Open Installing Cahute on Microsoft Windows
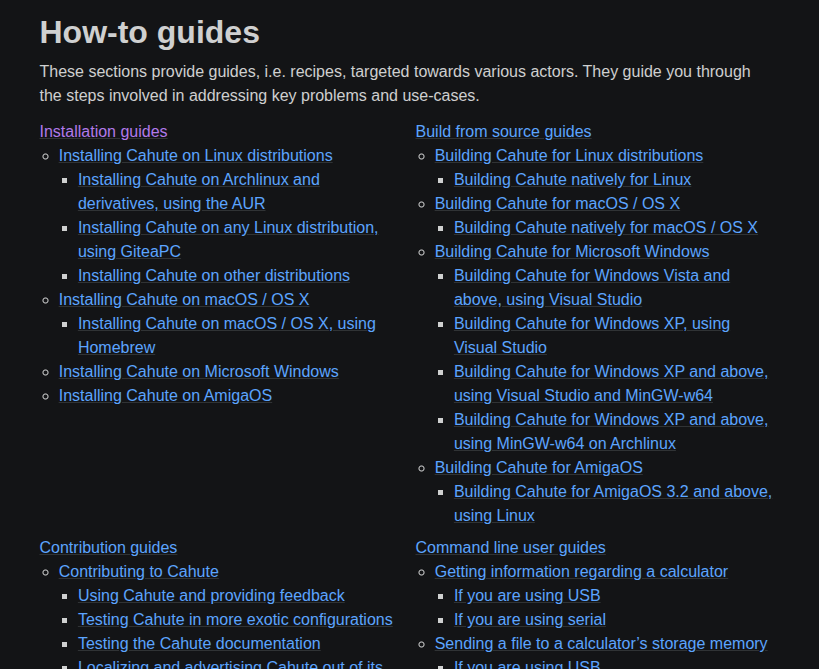 pyautogui.click(x=198, y=371)
